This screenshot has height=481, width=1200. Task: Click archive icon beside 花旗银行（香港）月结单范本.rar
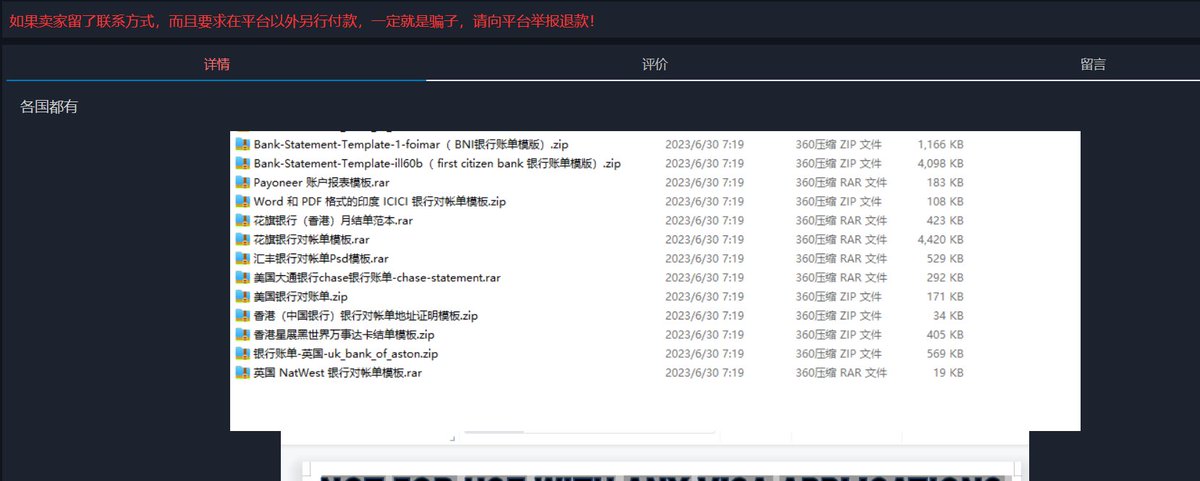[x=241, y=220]
